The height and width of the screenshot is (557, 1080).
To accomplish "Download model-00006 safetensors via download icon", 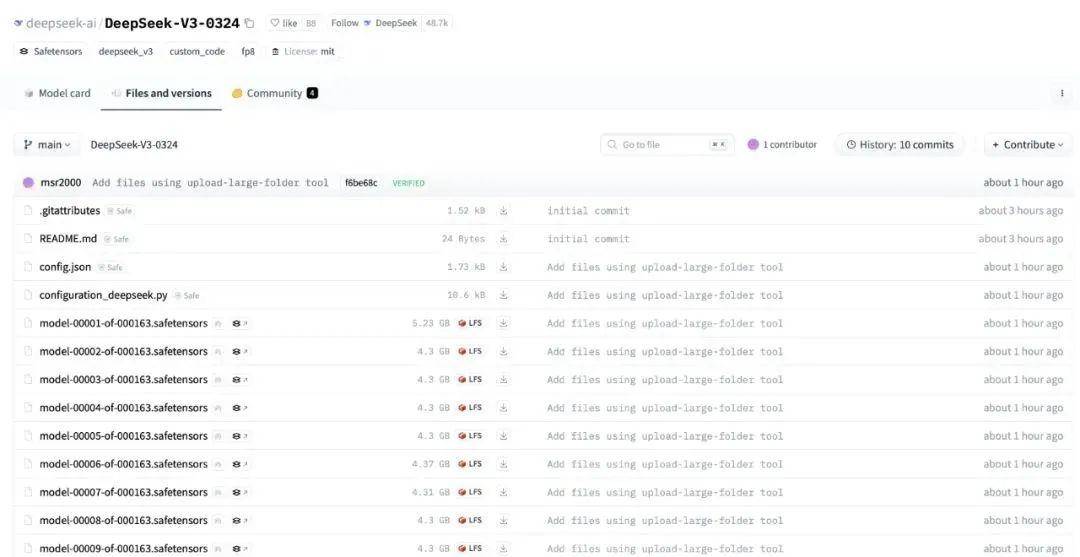I will pos(503,464).
